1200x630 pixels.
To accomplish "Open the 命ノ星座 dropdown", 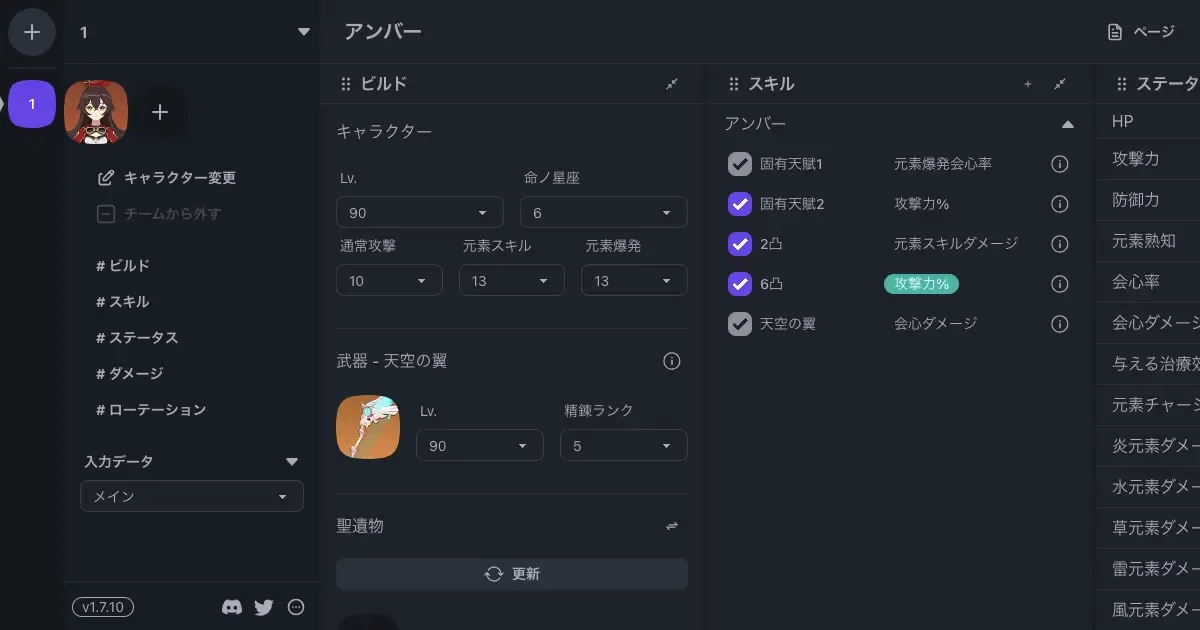I will pos(604,212).
